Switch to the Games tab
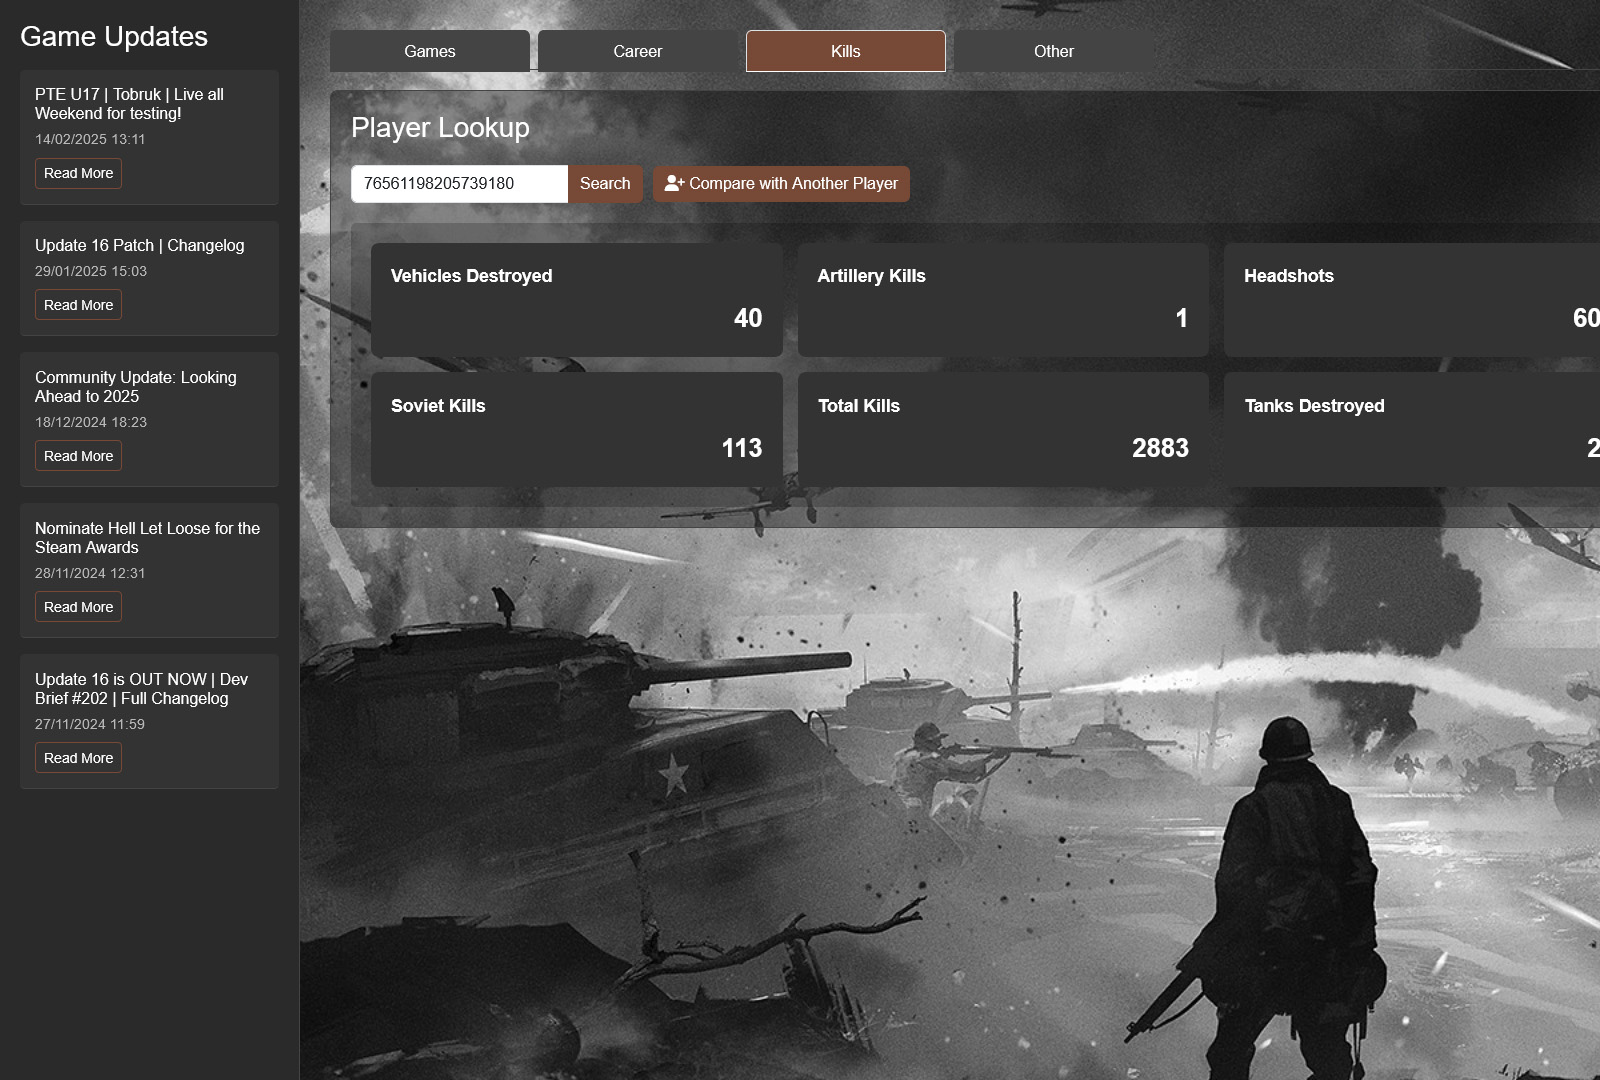The height and width of the screenshot is (1080, 1600). tap(429, 52)
